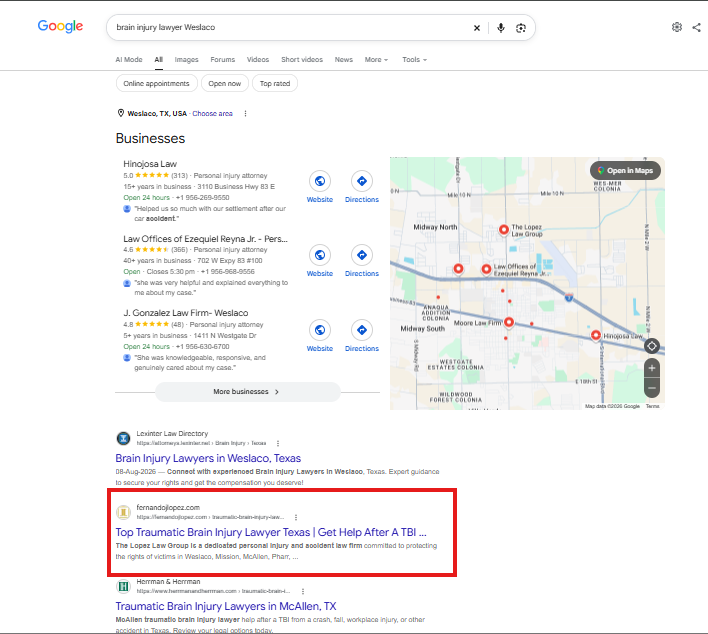The width and height of the screenshot is (708, 634).
Task: Click the Open in Maps button
Action: click(625, 171)
